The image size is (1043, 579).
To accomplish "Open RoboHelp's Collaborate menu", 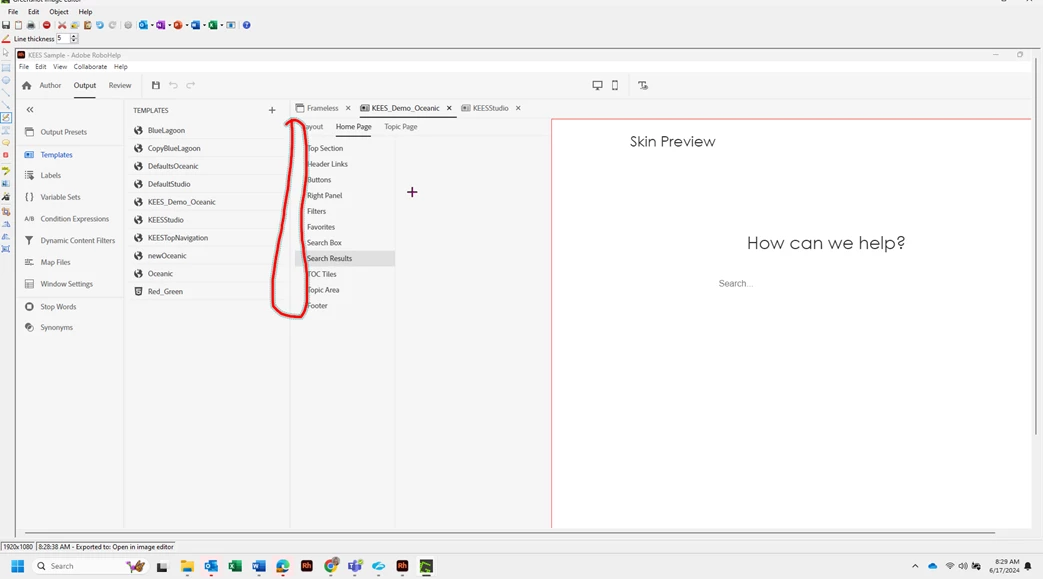I will [90, 67].
